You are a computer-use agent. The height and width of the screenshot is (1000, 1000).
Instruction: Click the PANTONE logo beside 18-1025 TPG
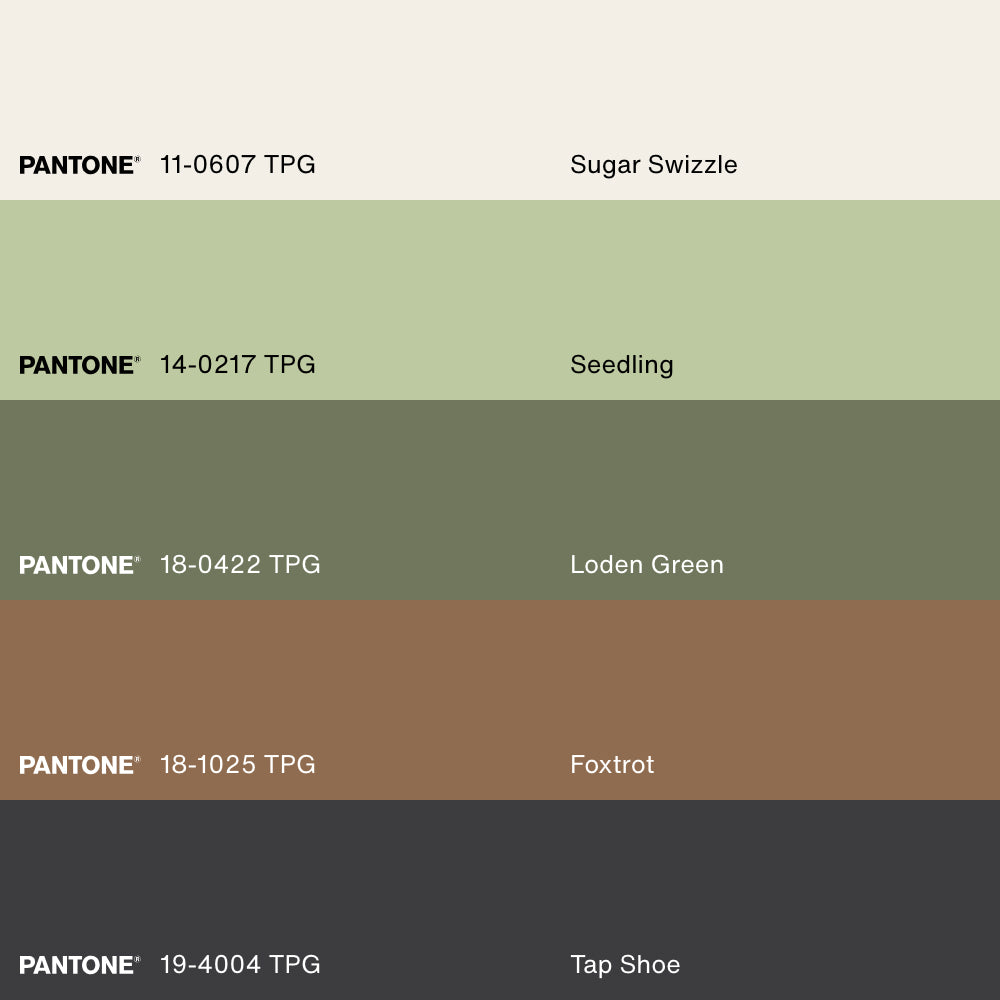click(80, 765)
